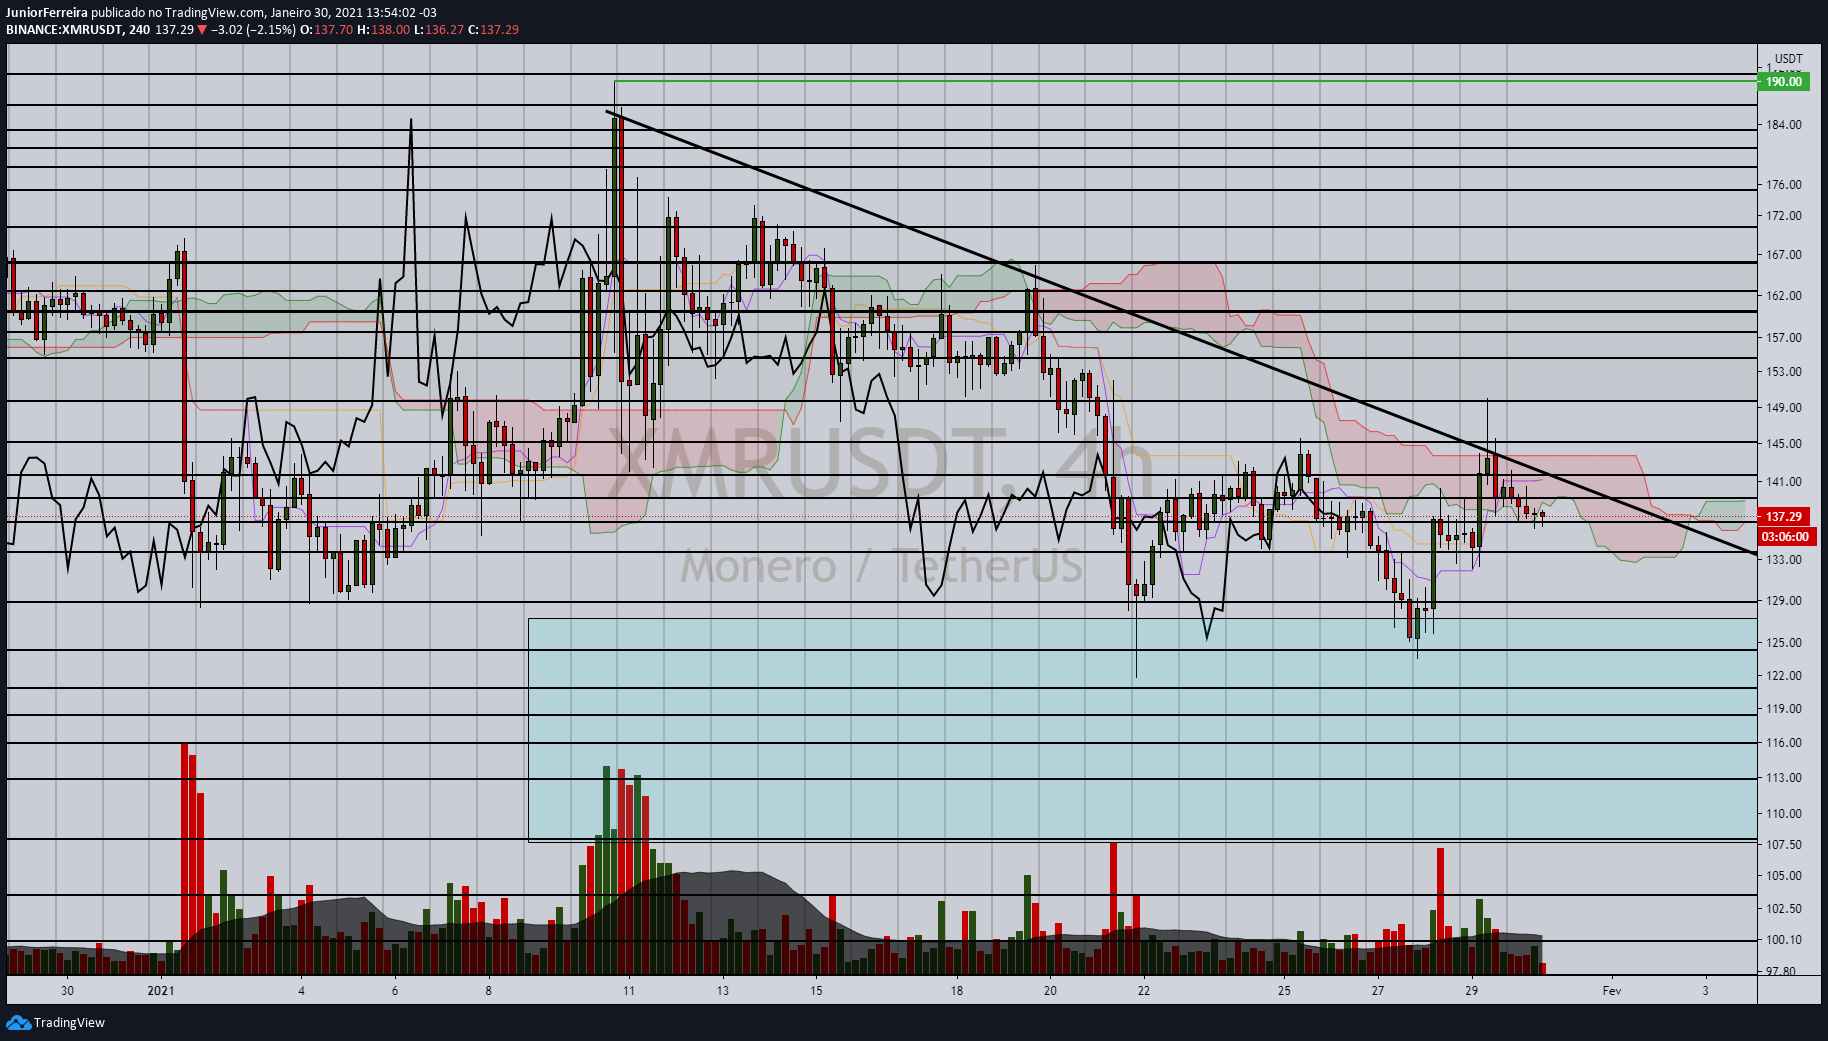Click the 100.10 price axis label
This screenshot has width=1828, height=1041.
(x=1784, y=940)
